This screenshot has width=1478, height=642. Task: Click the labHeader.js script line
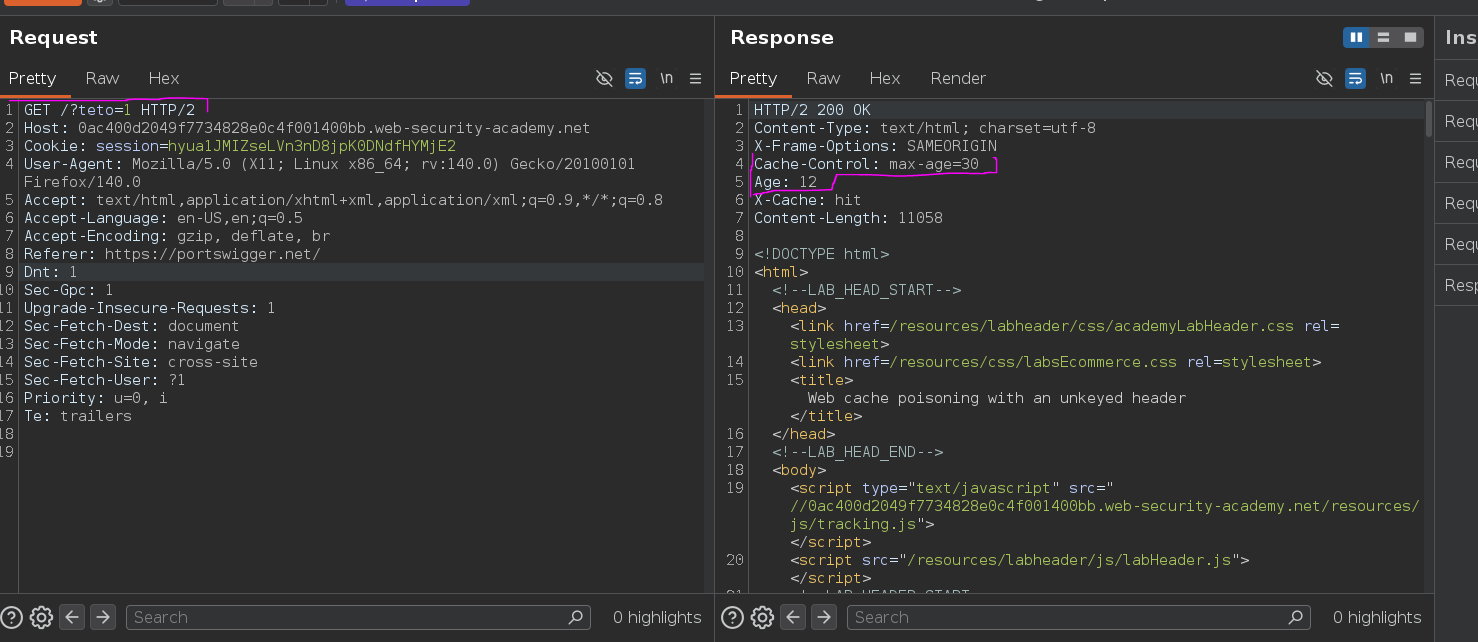pos(1019,560)
